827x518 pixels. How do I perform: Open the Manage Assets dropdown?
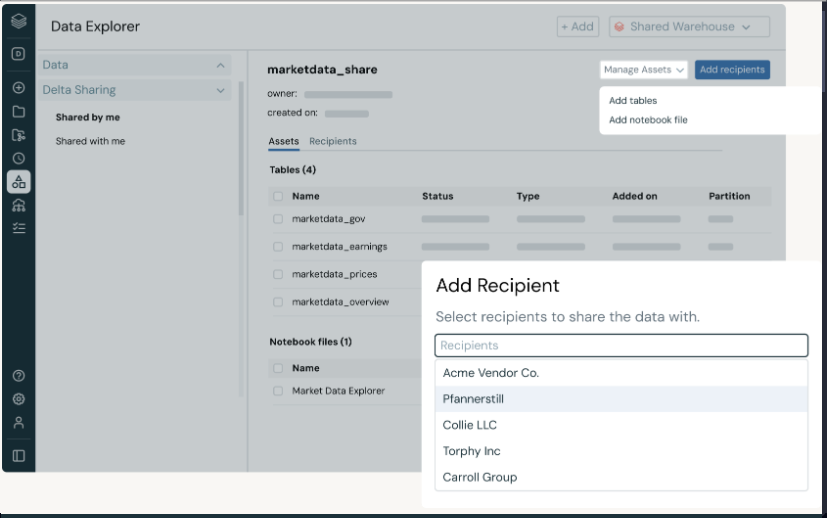644,70
